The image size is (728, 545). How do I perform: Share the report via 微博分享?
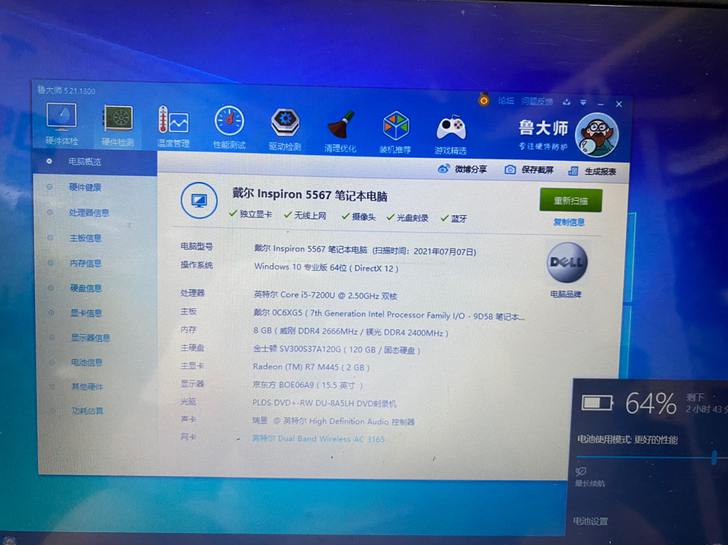[462, 169]
